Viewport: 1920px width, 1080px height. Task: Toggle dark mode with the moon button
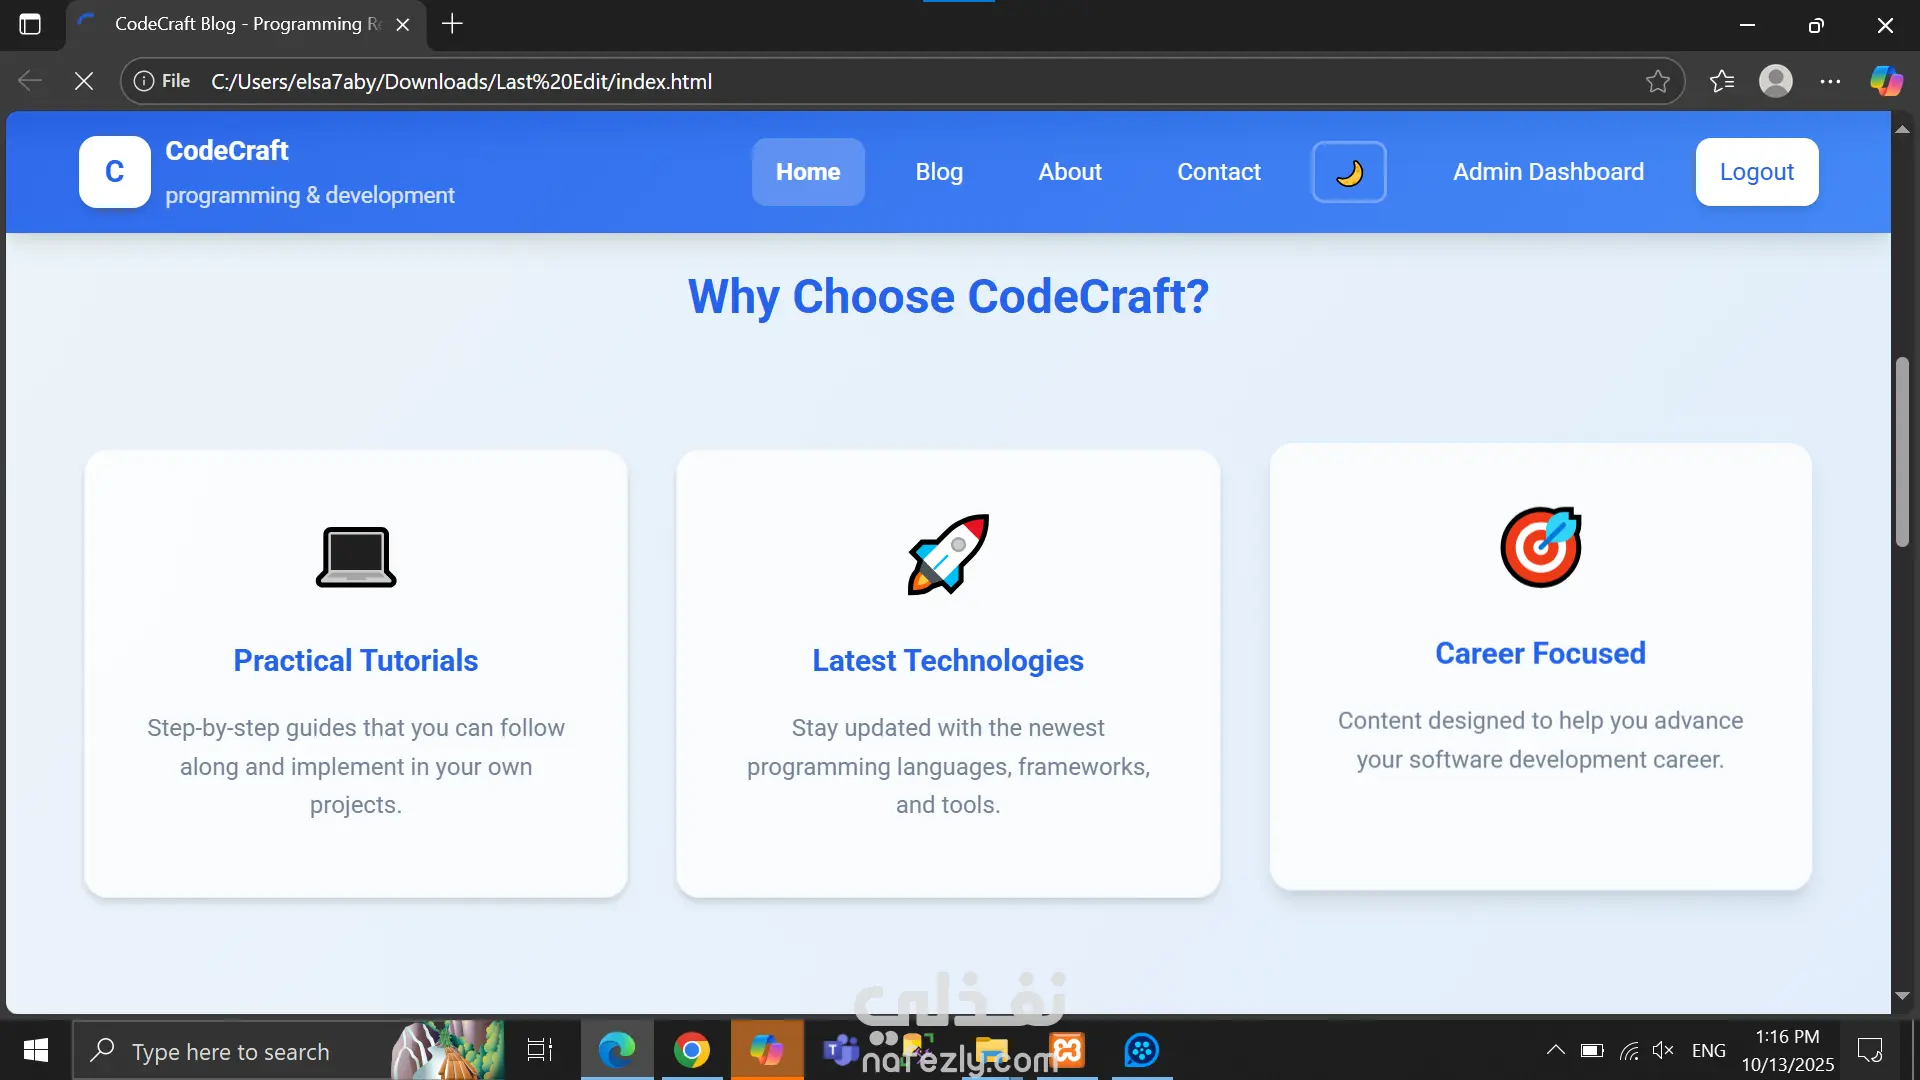1349,172
